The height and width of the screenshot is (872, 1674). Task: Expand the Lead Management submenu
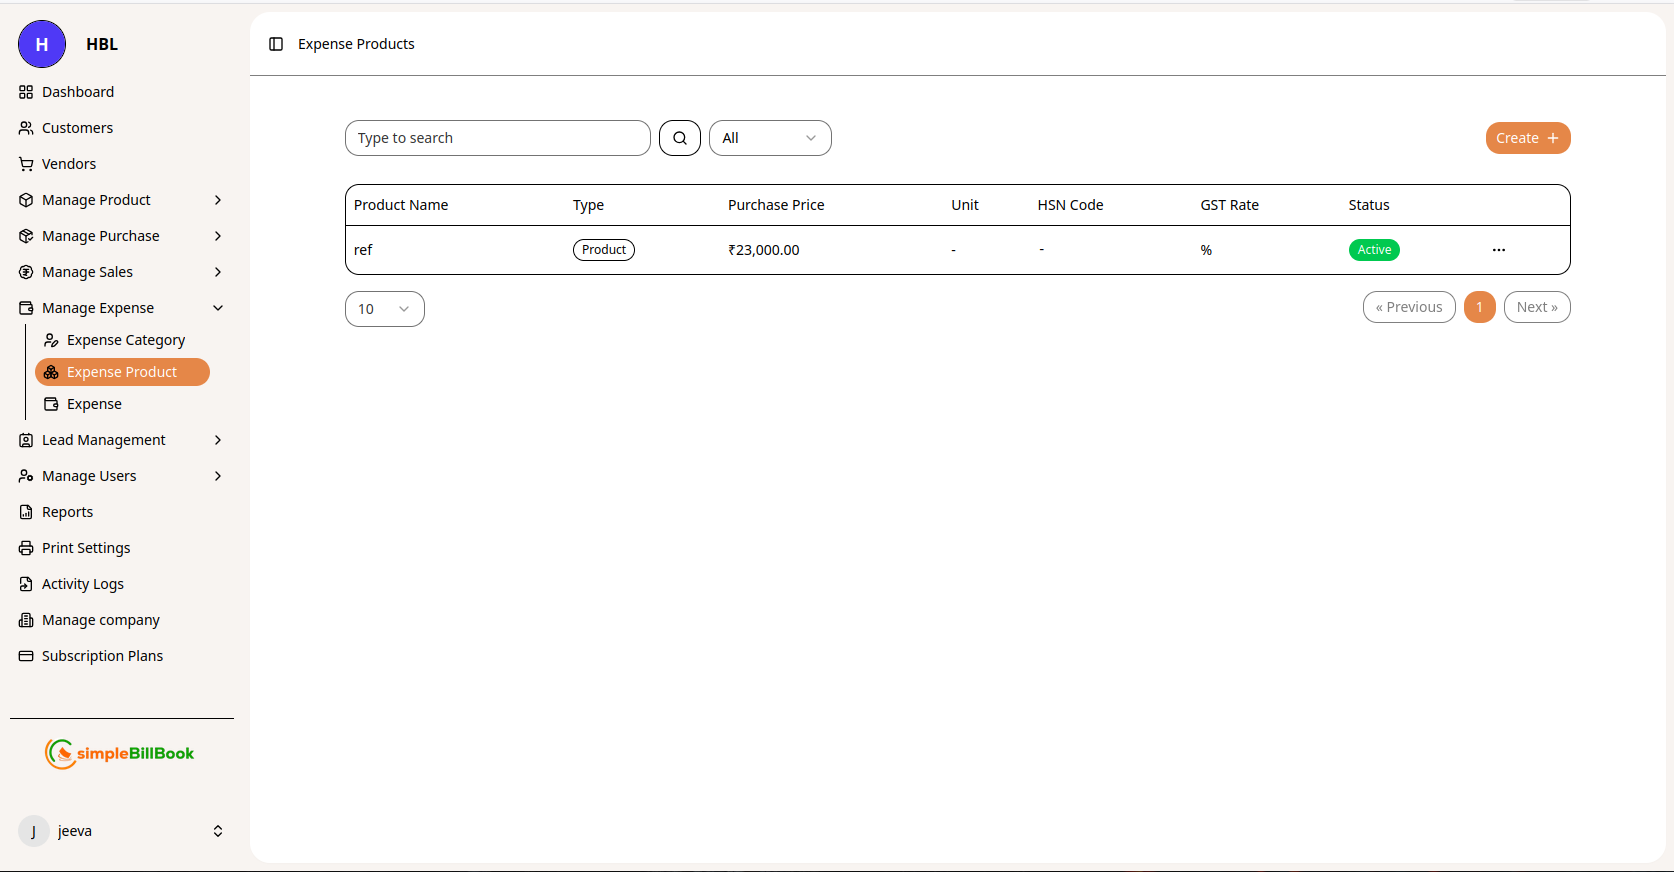tap(218, 440)
